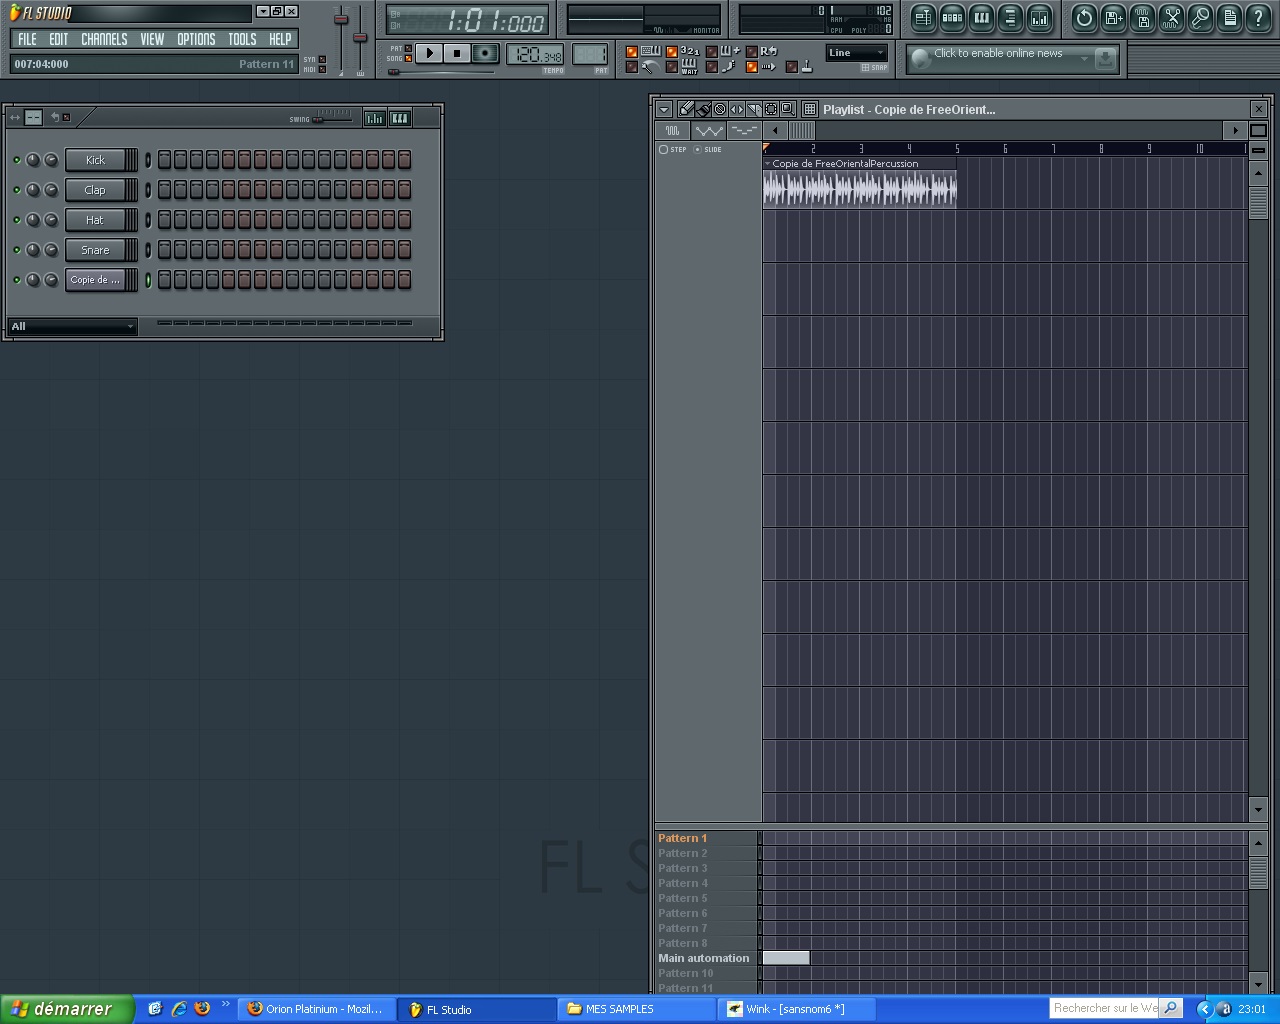Click the transport Play button
The image size is (1280, 1024).
429,53
